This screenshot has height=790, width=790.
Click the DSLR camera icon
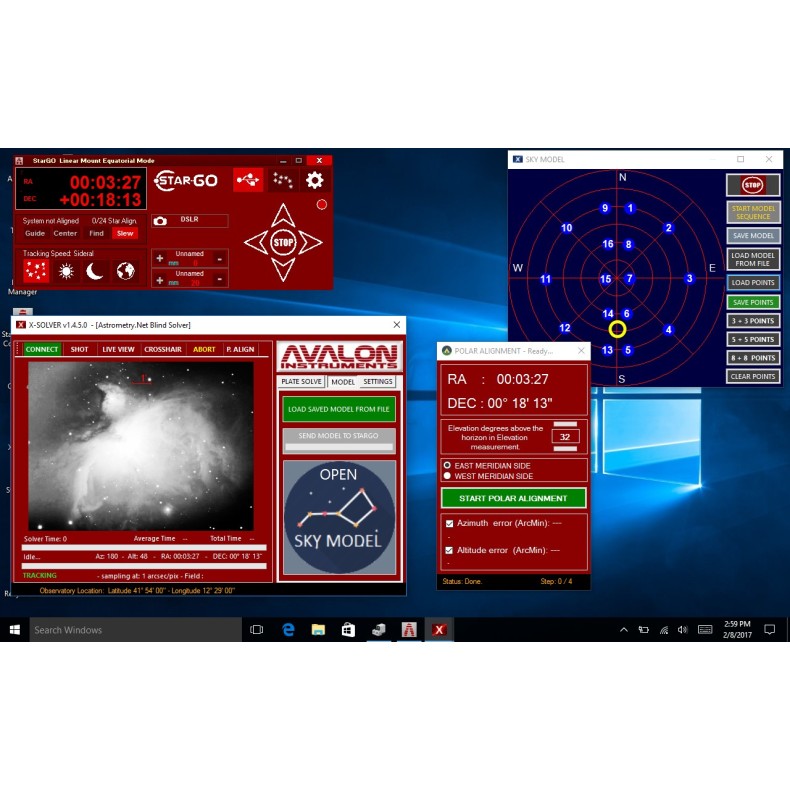[x=160, y=221]
